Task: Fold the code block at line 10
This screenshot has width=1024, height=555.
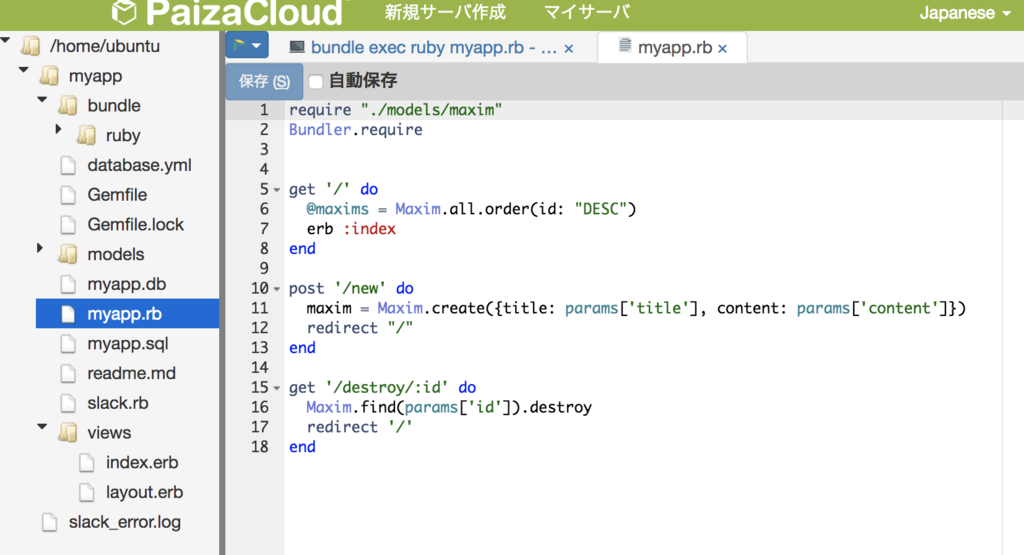Action: pyautogui.click(x=277, y=289)
